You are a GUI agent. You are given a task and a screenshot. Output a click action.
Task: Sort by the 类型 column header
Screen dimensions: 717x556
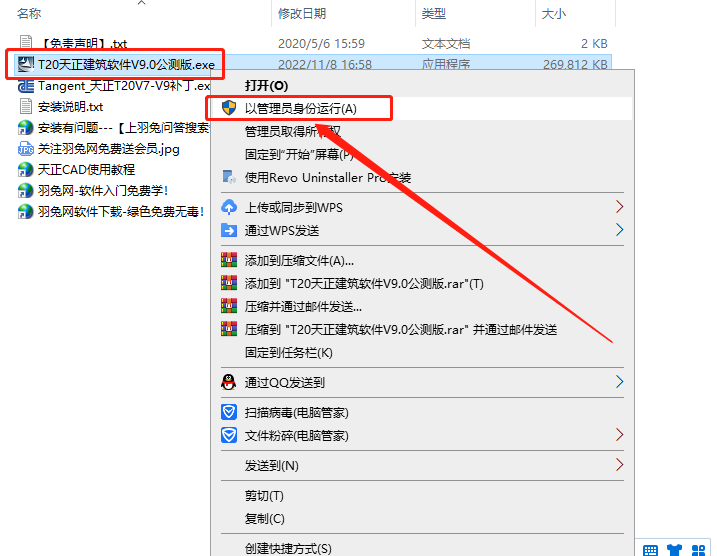point(433,14)
